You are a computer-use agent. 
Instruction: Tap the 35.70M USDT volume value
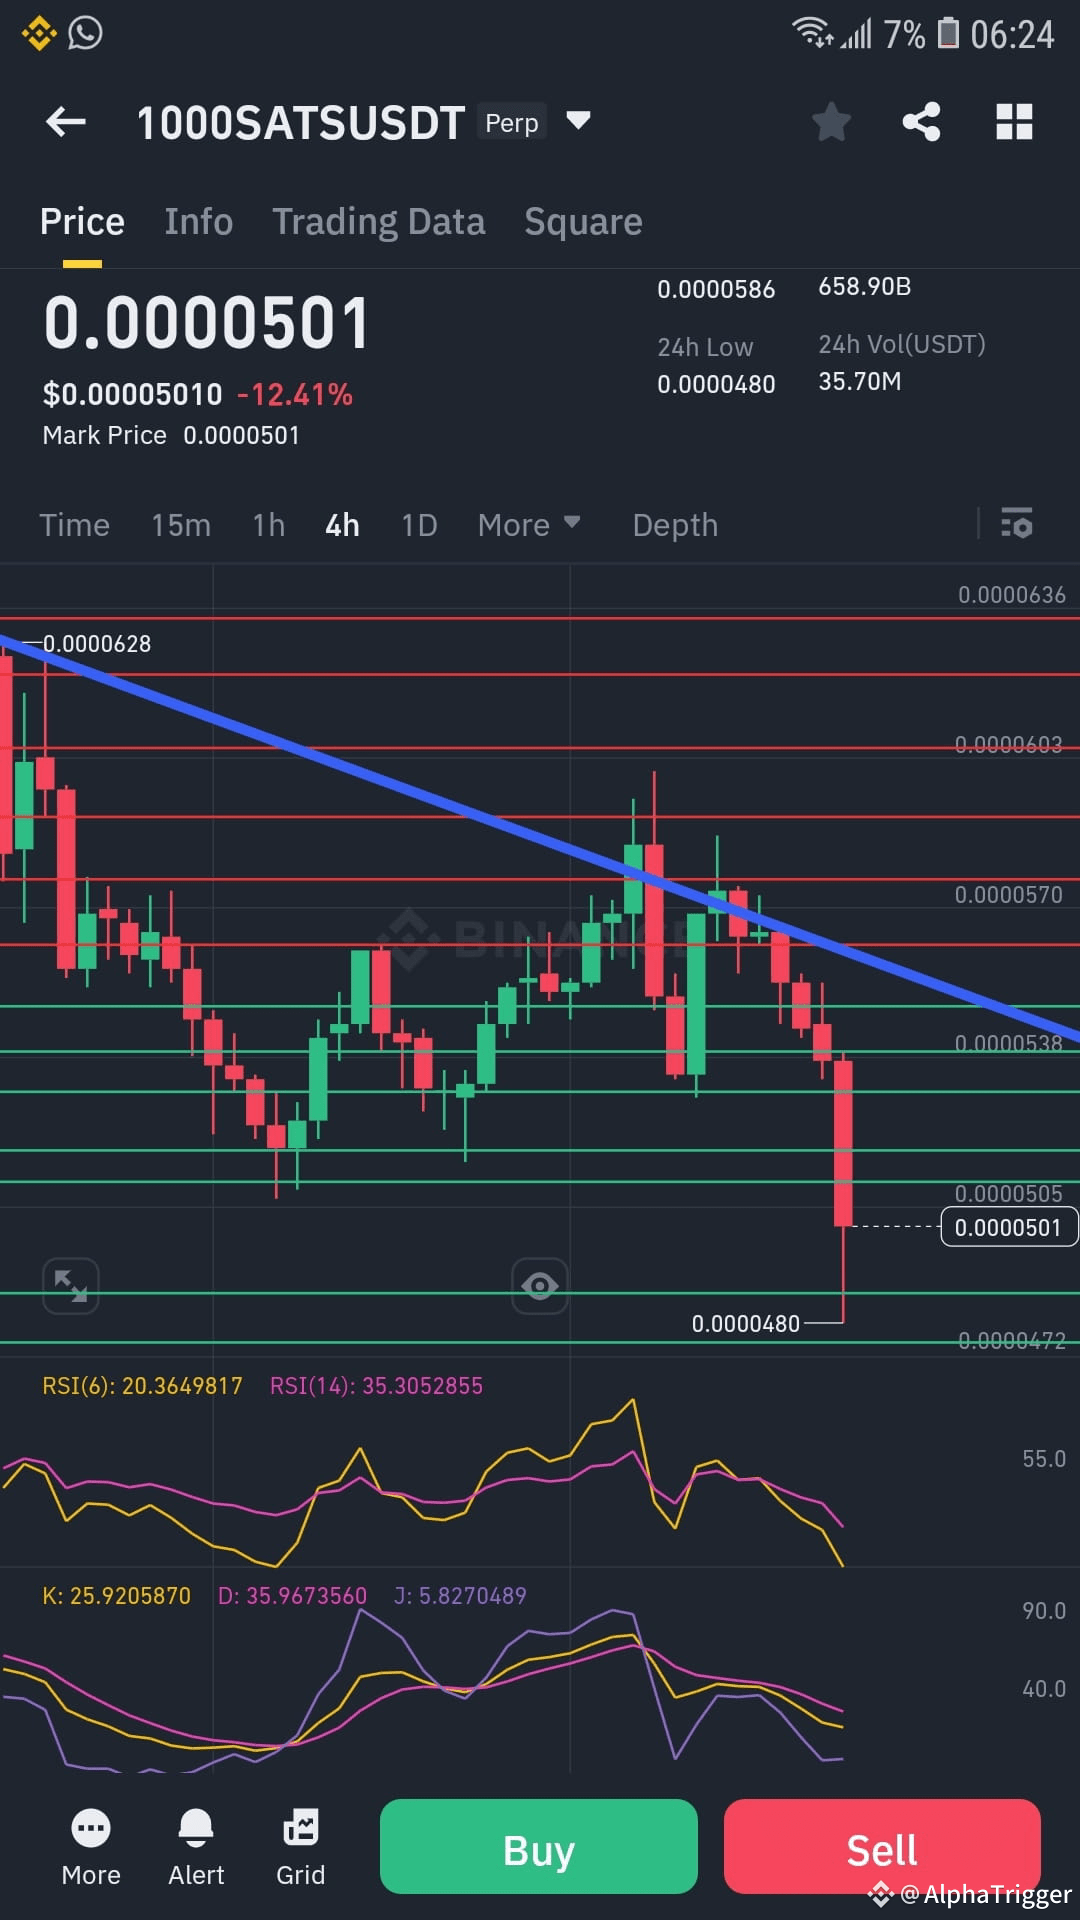pos(860,382)
